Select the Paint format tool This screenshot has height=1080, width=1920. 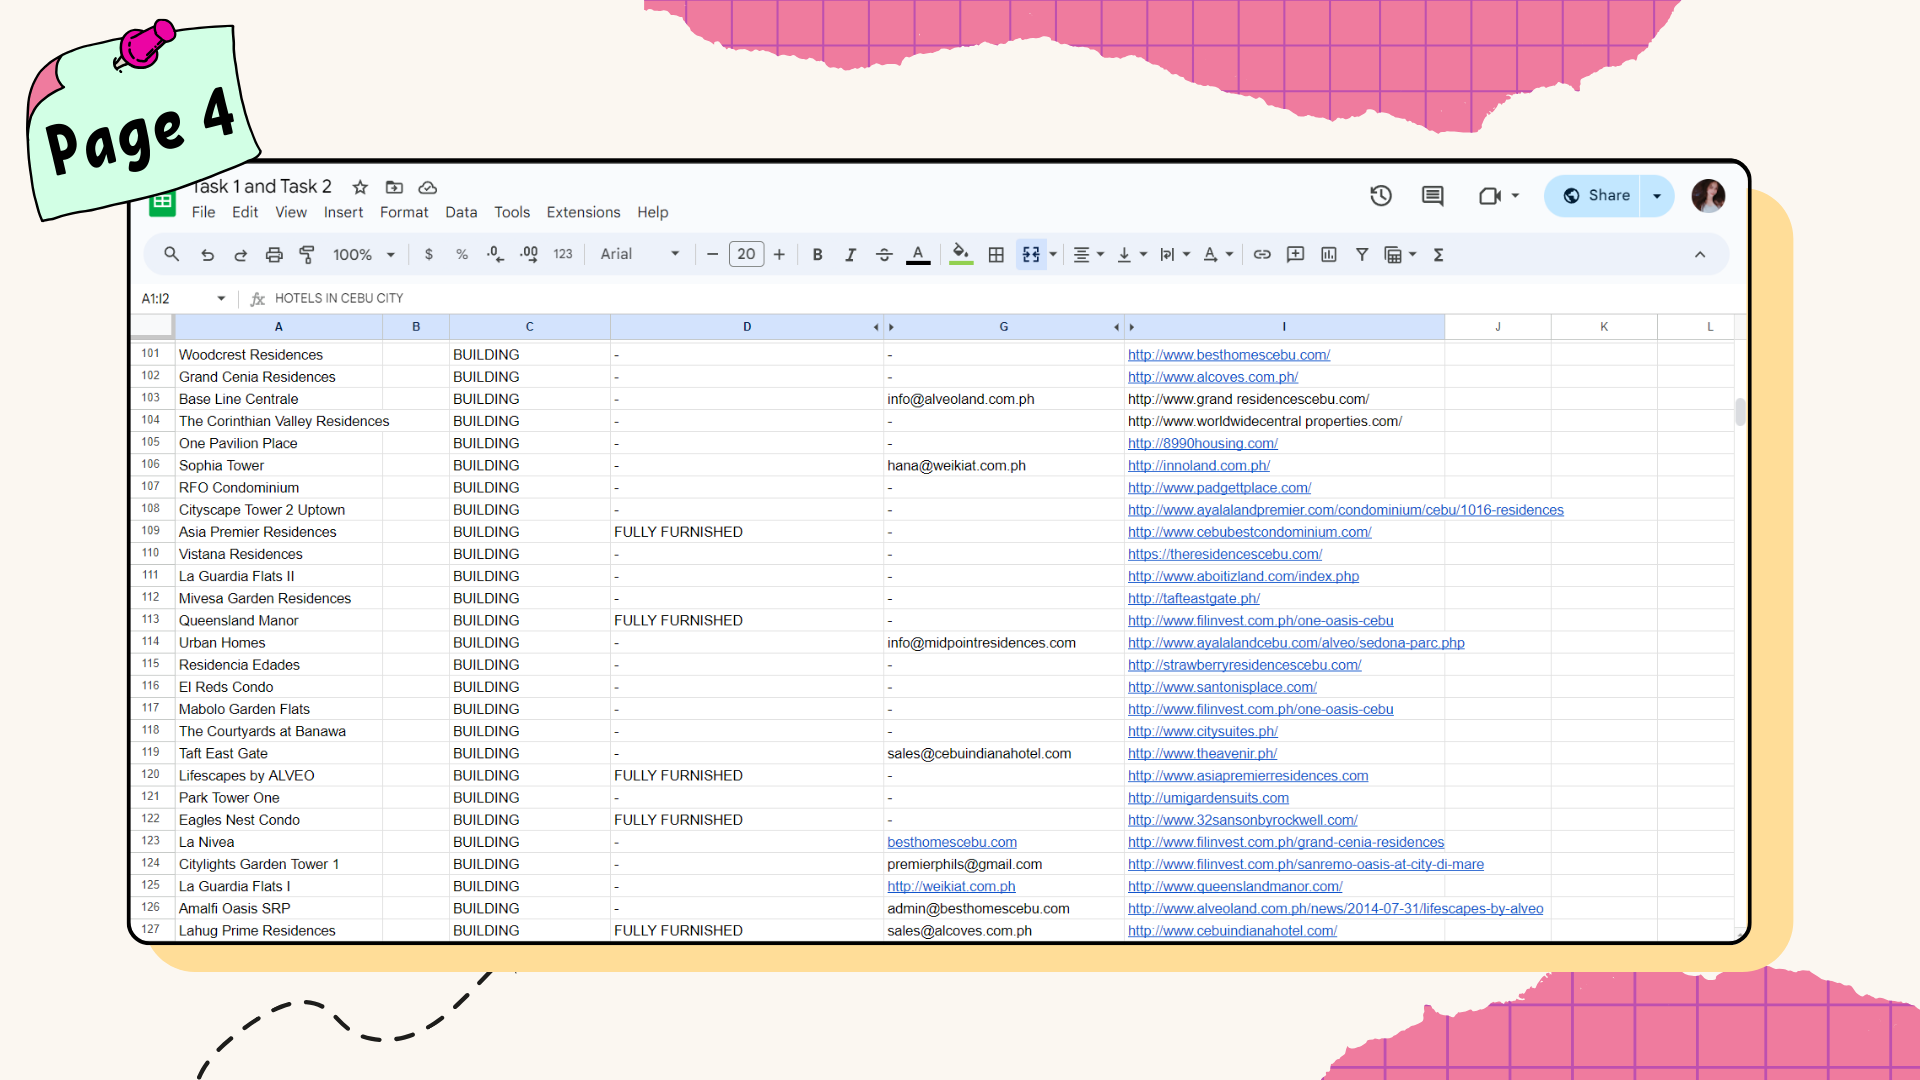tap(307, 255)
